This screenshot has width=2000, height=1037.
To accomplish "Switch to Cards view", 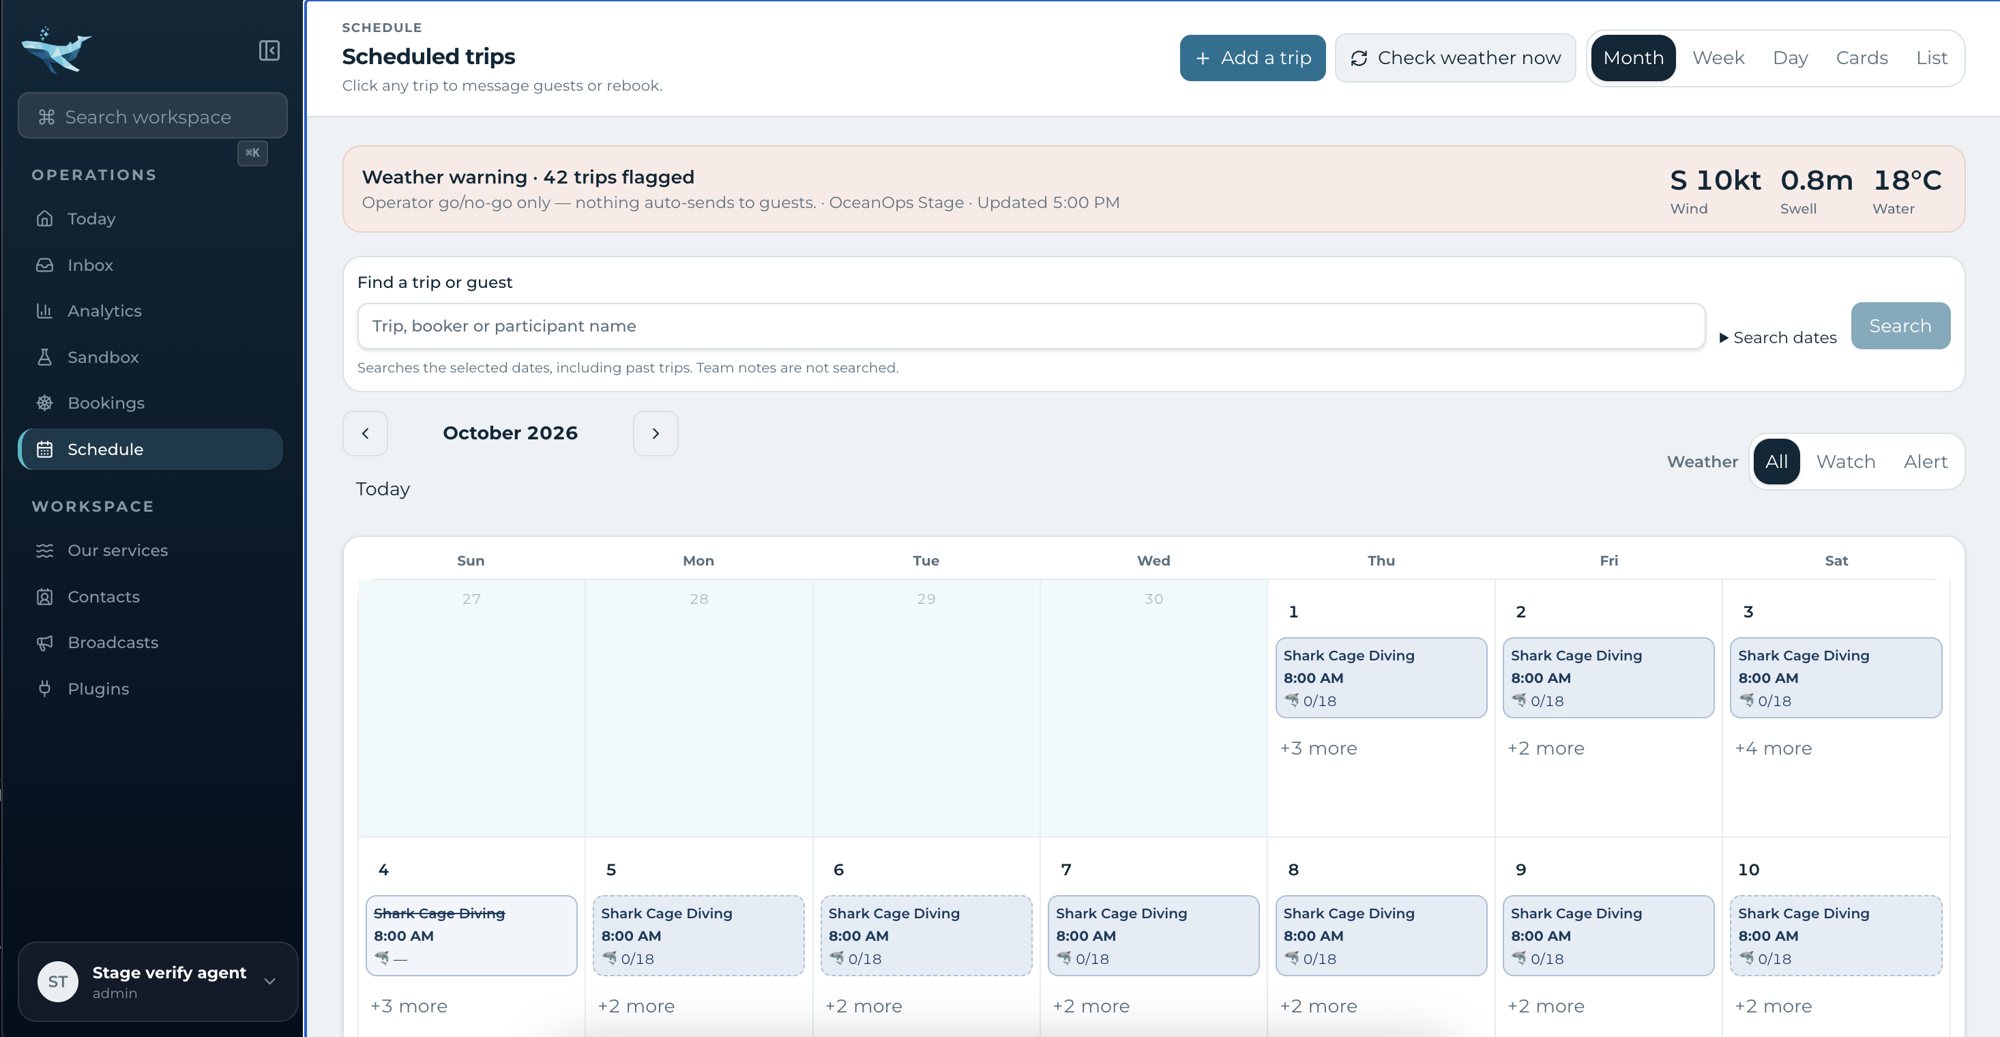I will click(x=1862, y=58).
